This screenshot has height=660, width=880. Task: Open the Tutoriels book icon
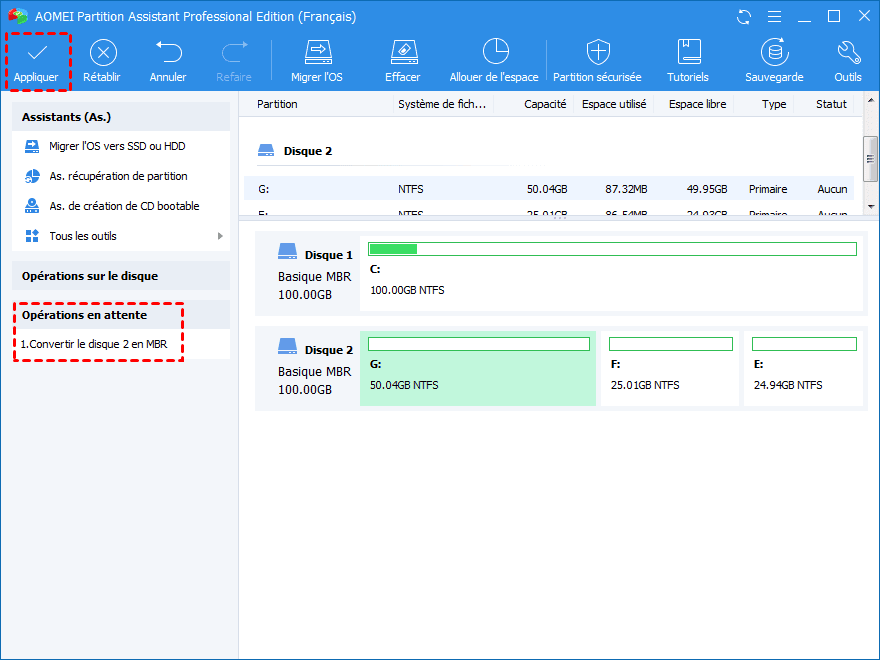(688, 53)
